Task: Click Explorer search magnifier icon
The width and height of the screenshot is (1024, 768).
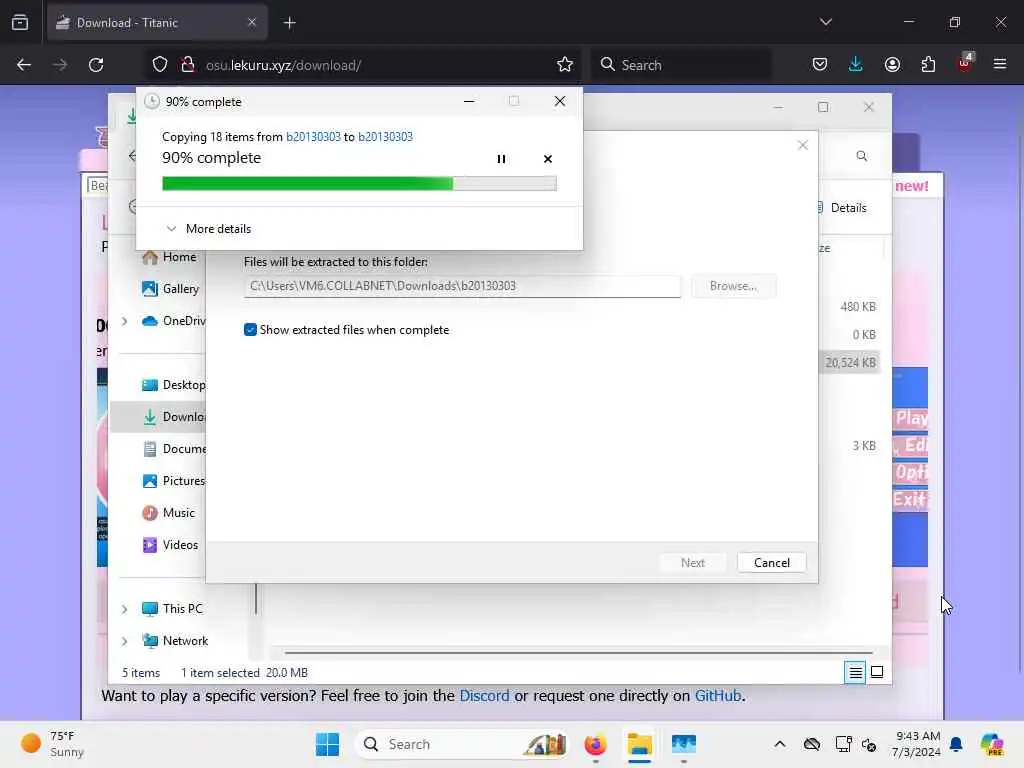Action: 861,156
